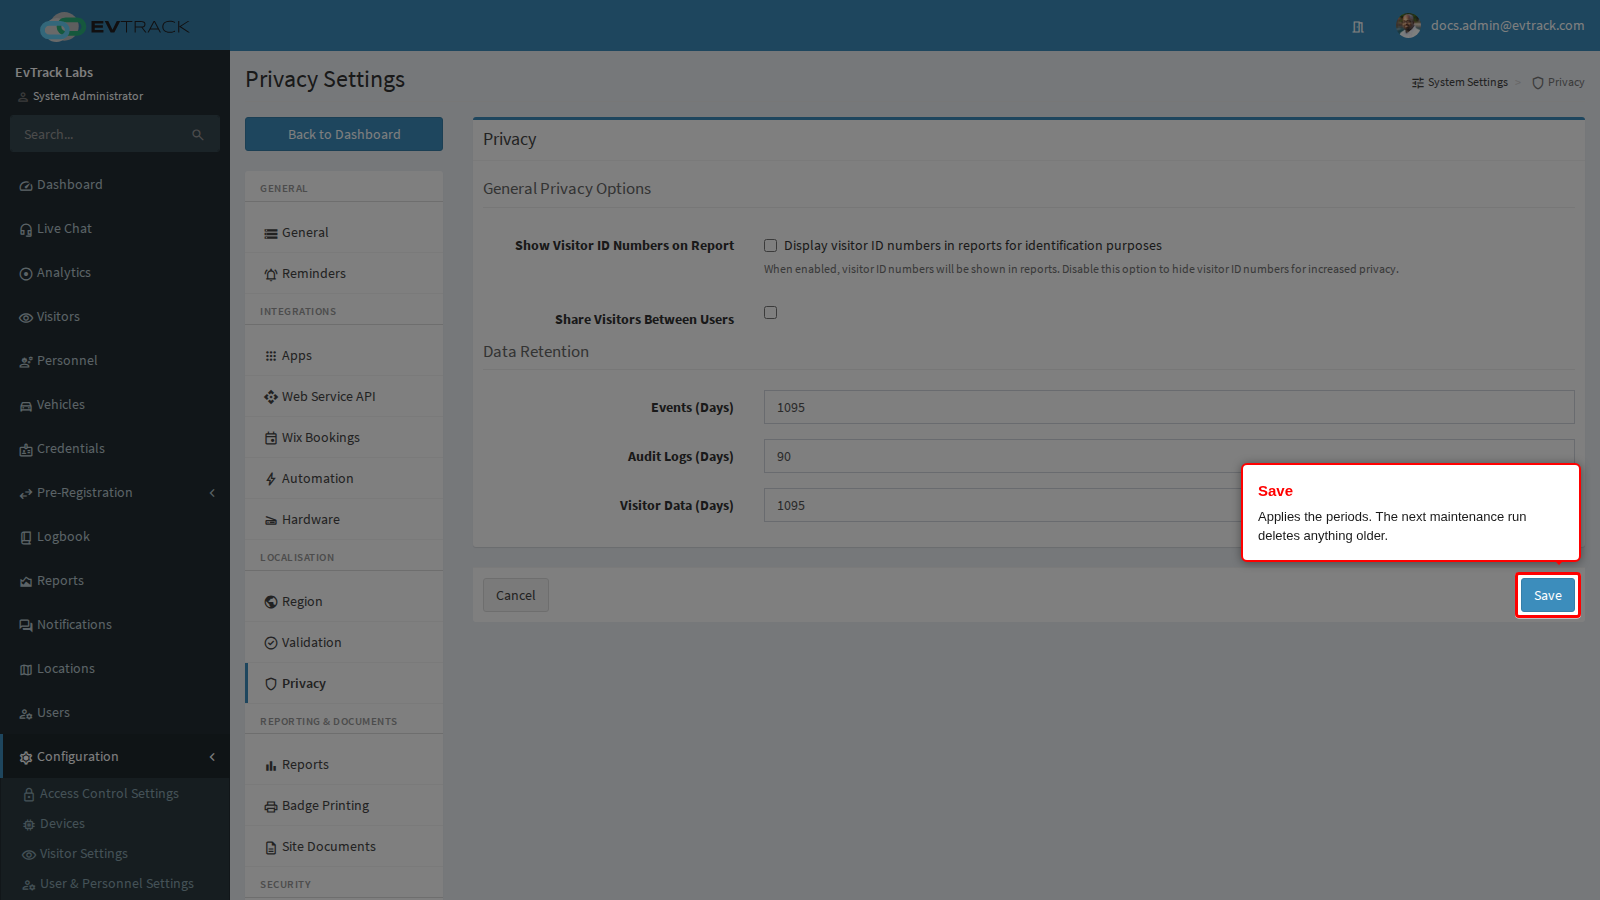
Task: Open sidebar Reports item
Action: pyautogui.click(x=115, y=581)
